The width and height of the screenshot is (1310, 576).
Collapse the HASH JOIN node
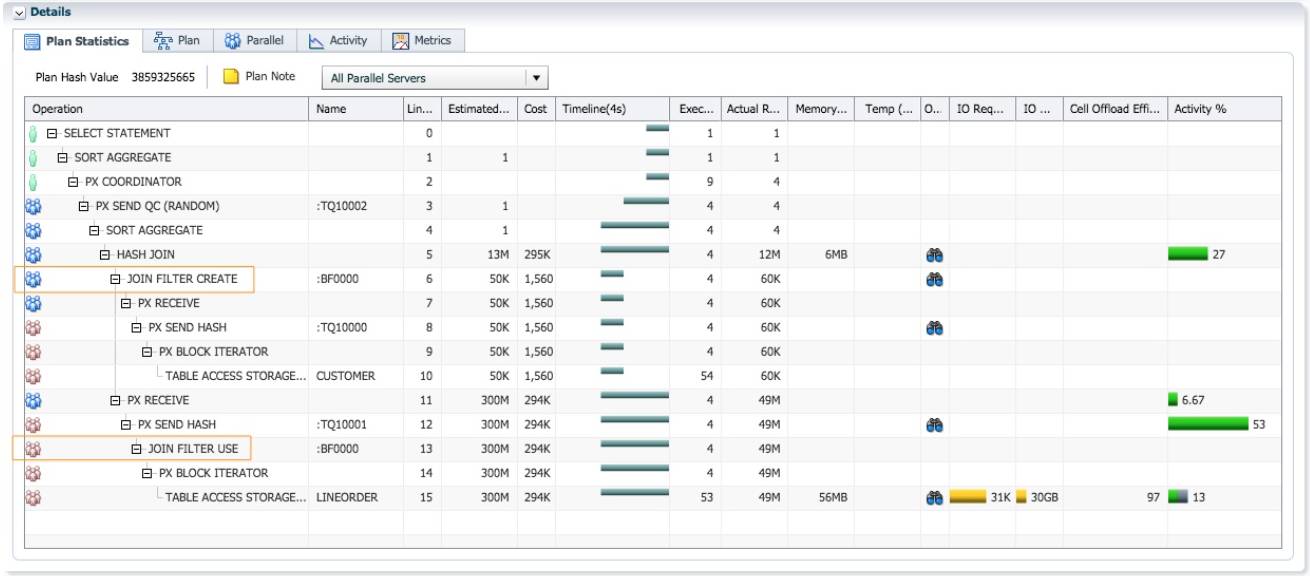tap(105, 254)
